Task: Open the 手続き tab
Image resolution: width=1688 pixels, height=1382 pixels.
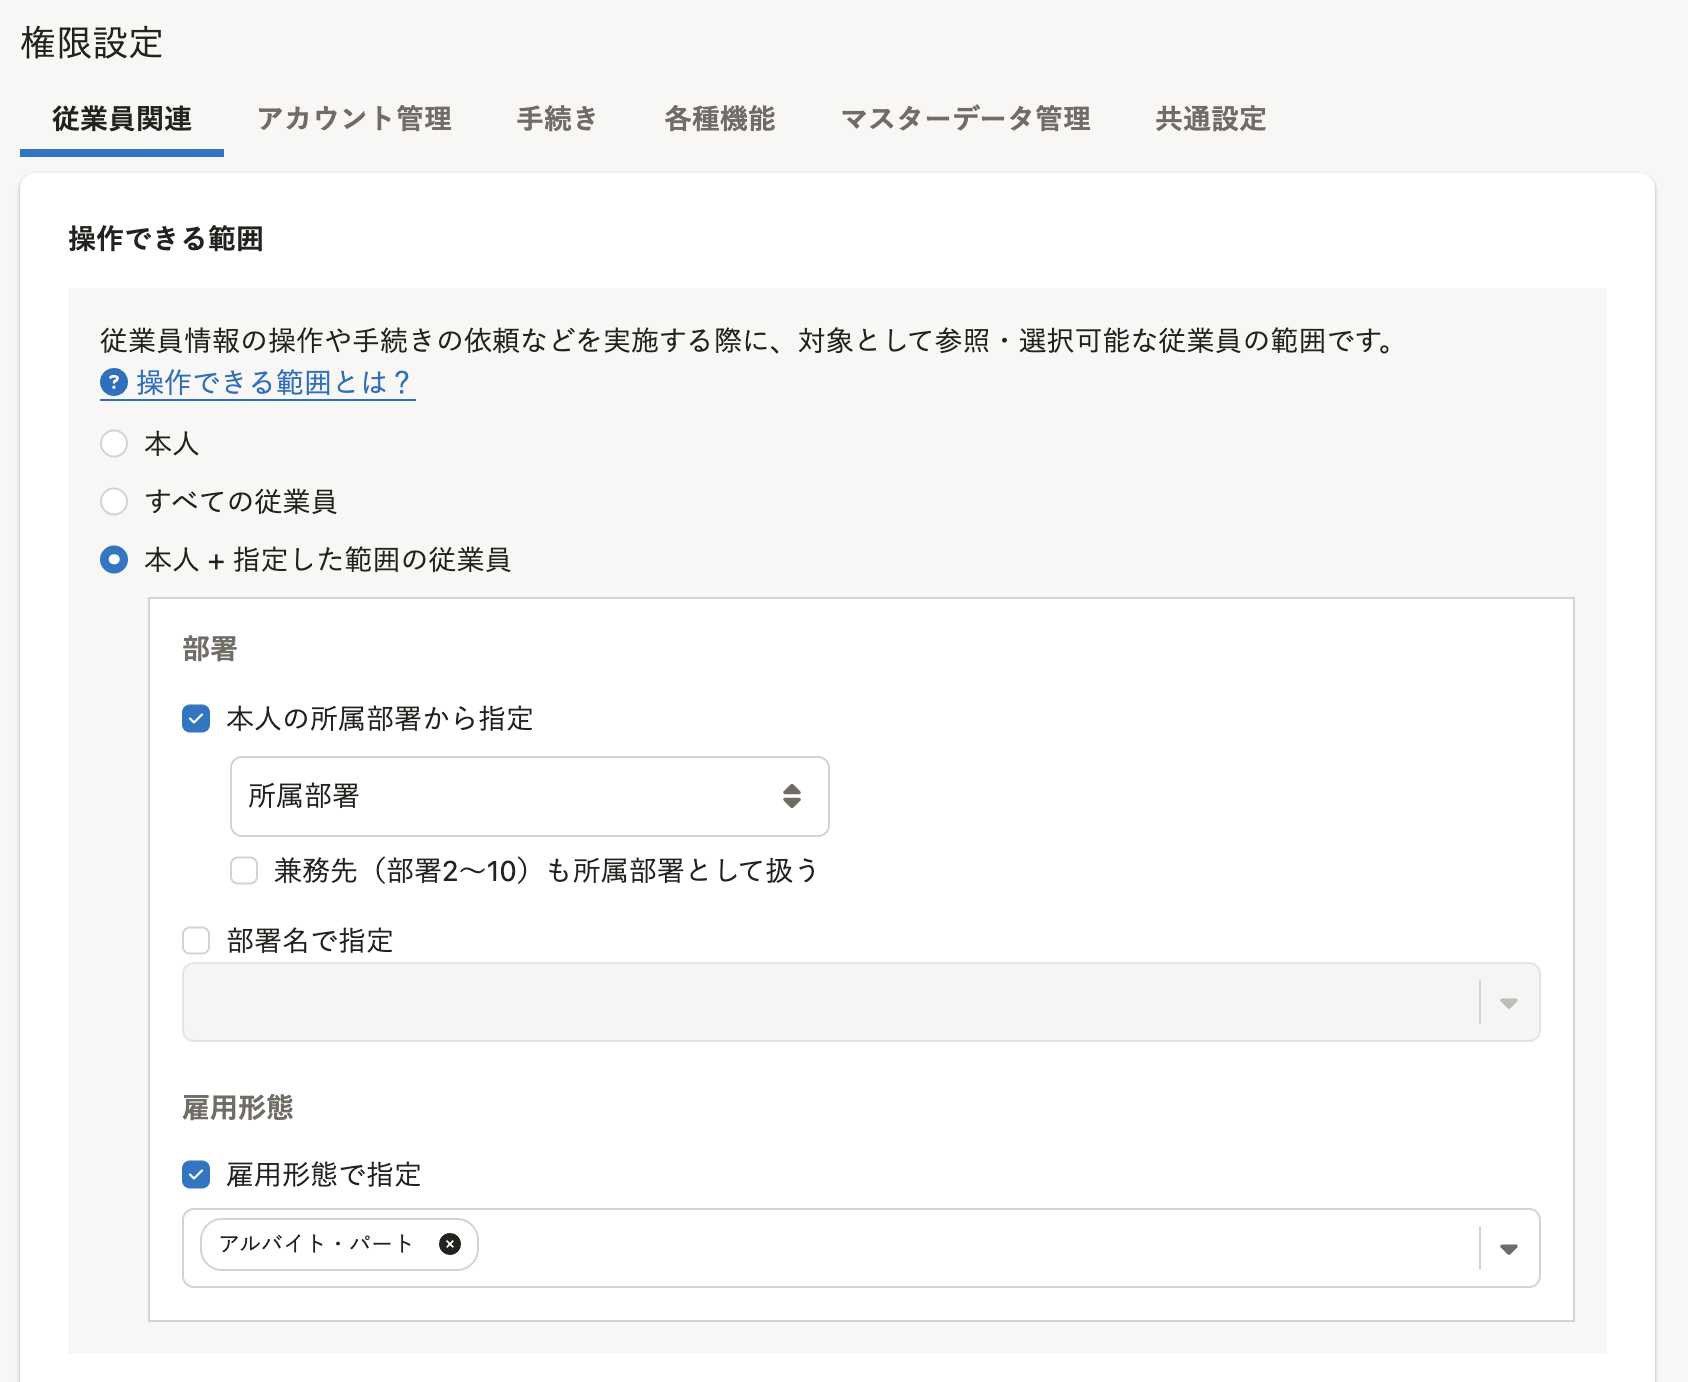Action: point(557,119)
